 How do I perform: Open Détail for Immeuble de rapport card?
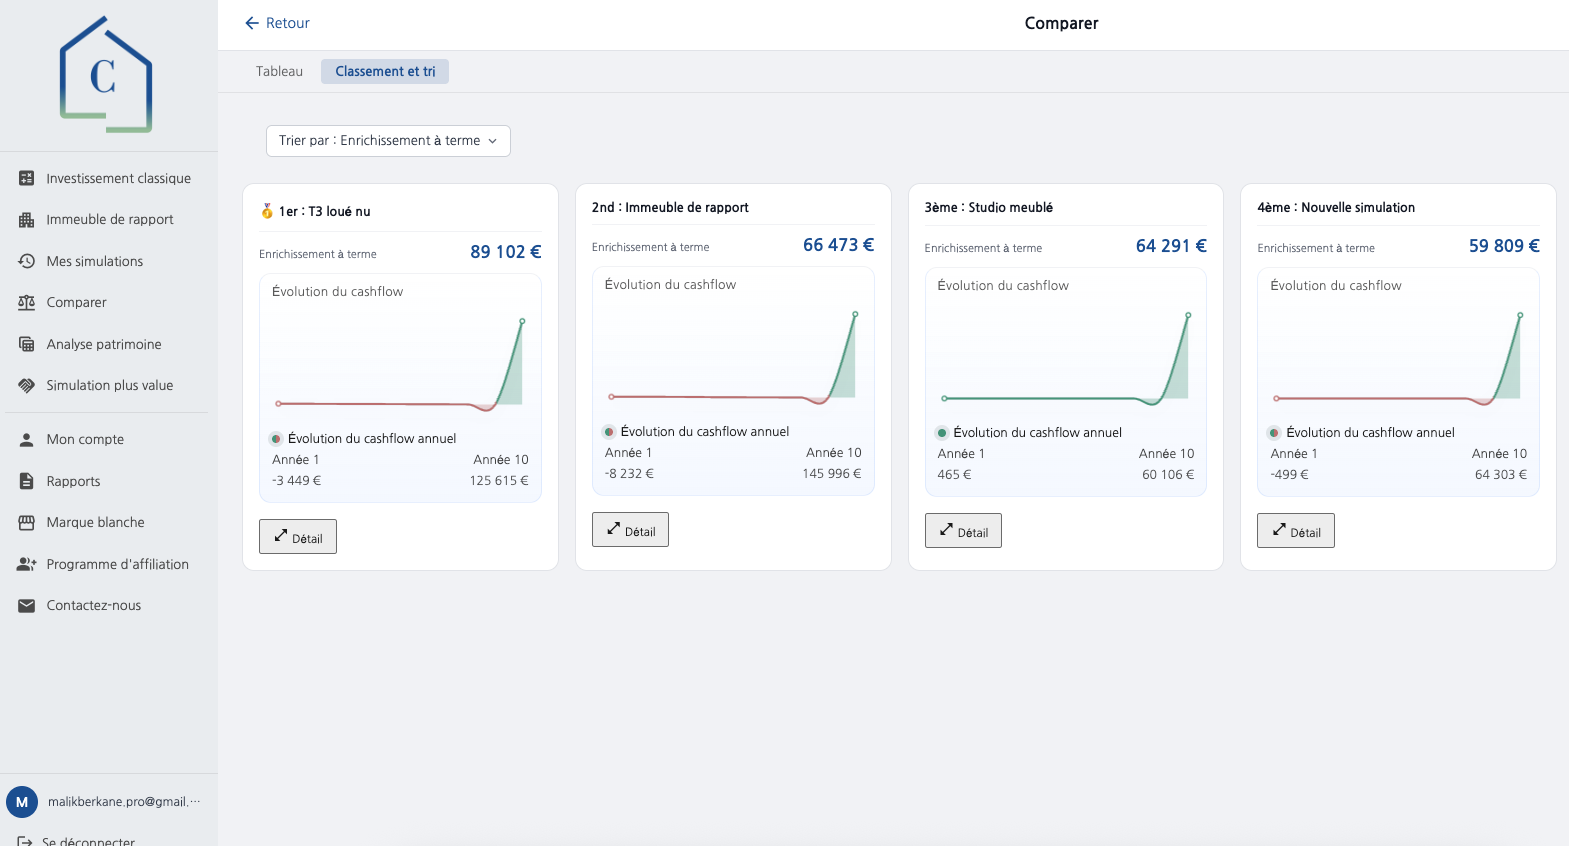tap(630, 530)
